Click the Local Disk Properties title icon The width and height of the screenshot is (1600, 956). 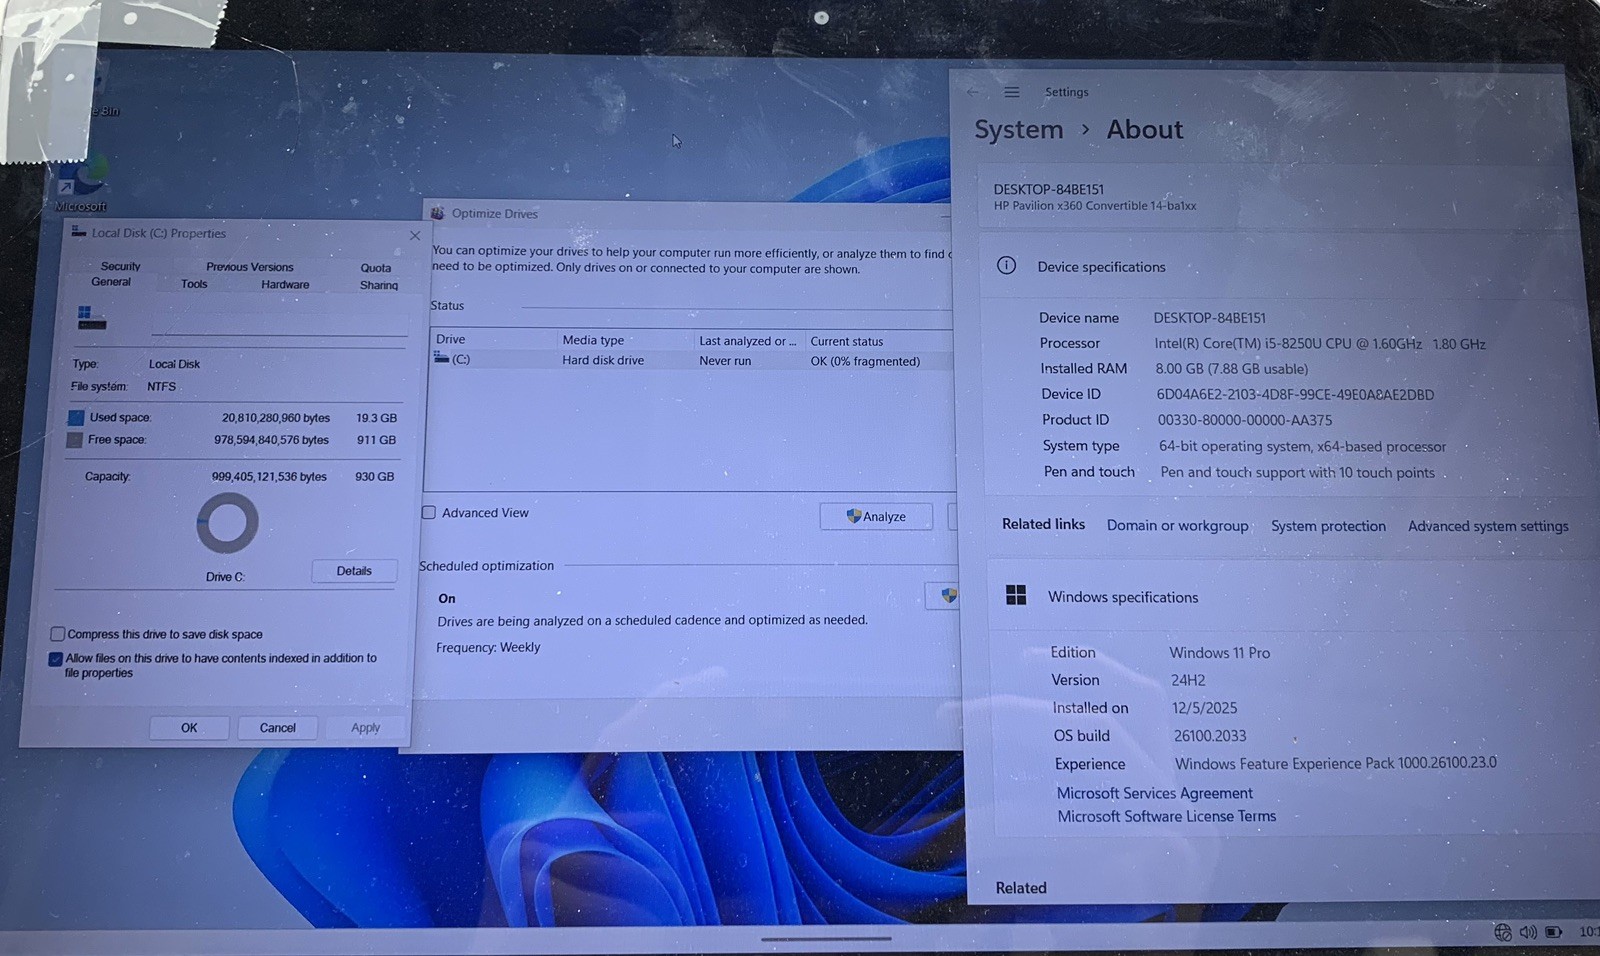pyautogui.click(x=78, y=232)
